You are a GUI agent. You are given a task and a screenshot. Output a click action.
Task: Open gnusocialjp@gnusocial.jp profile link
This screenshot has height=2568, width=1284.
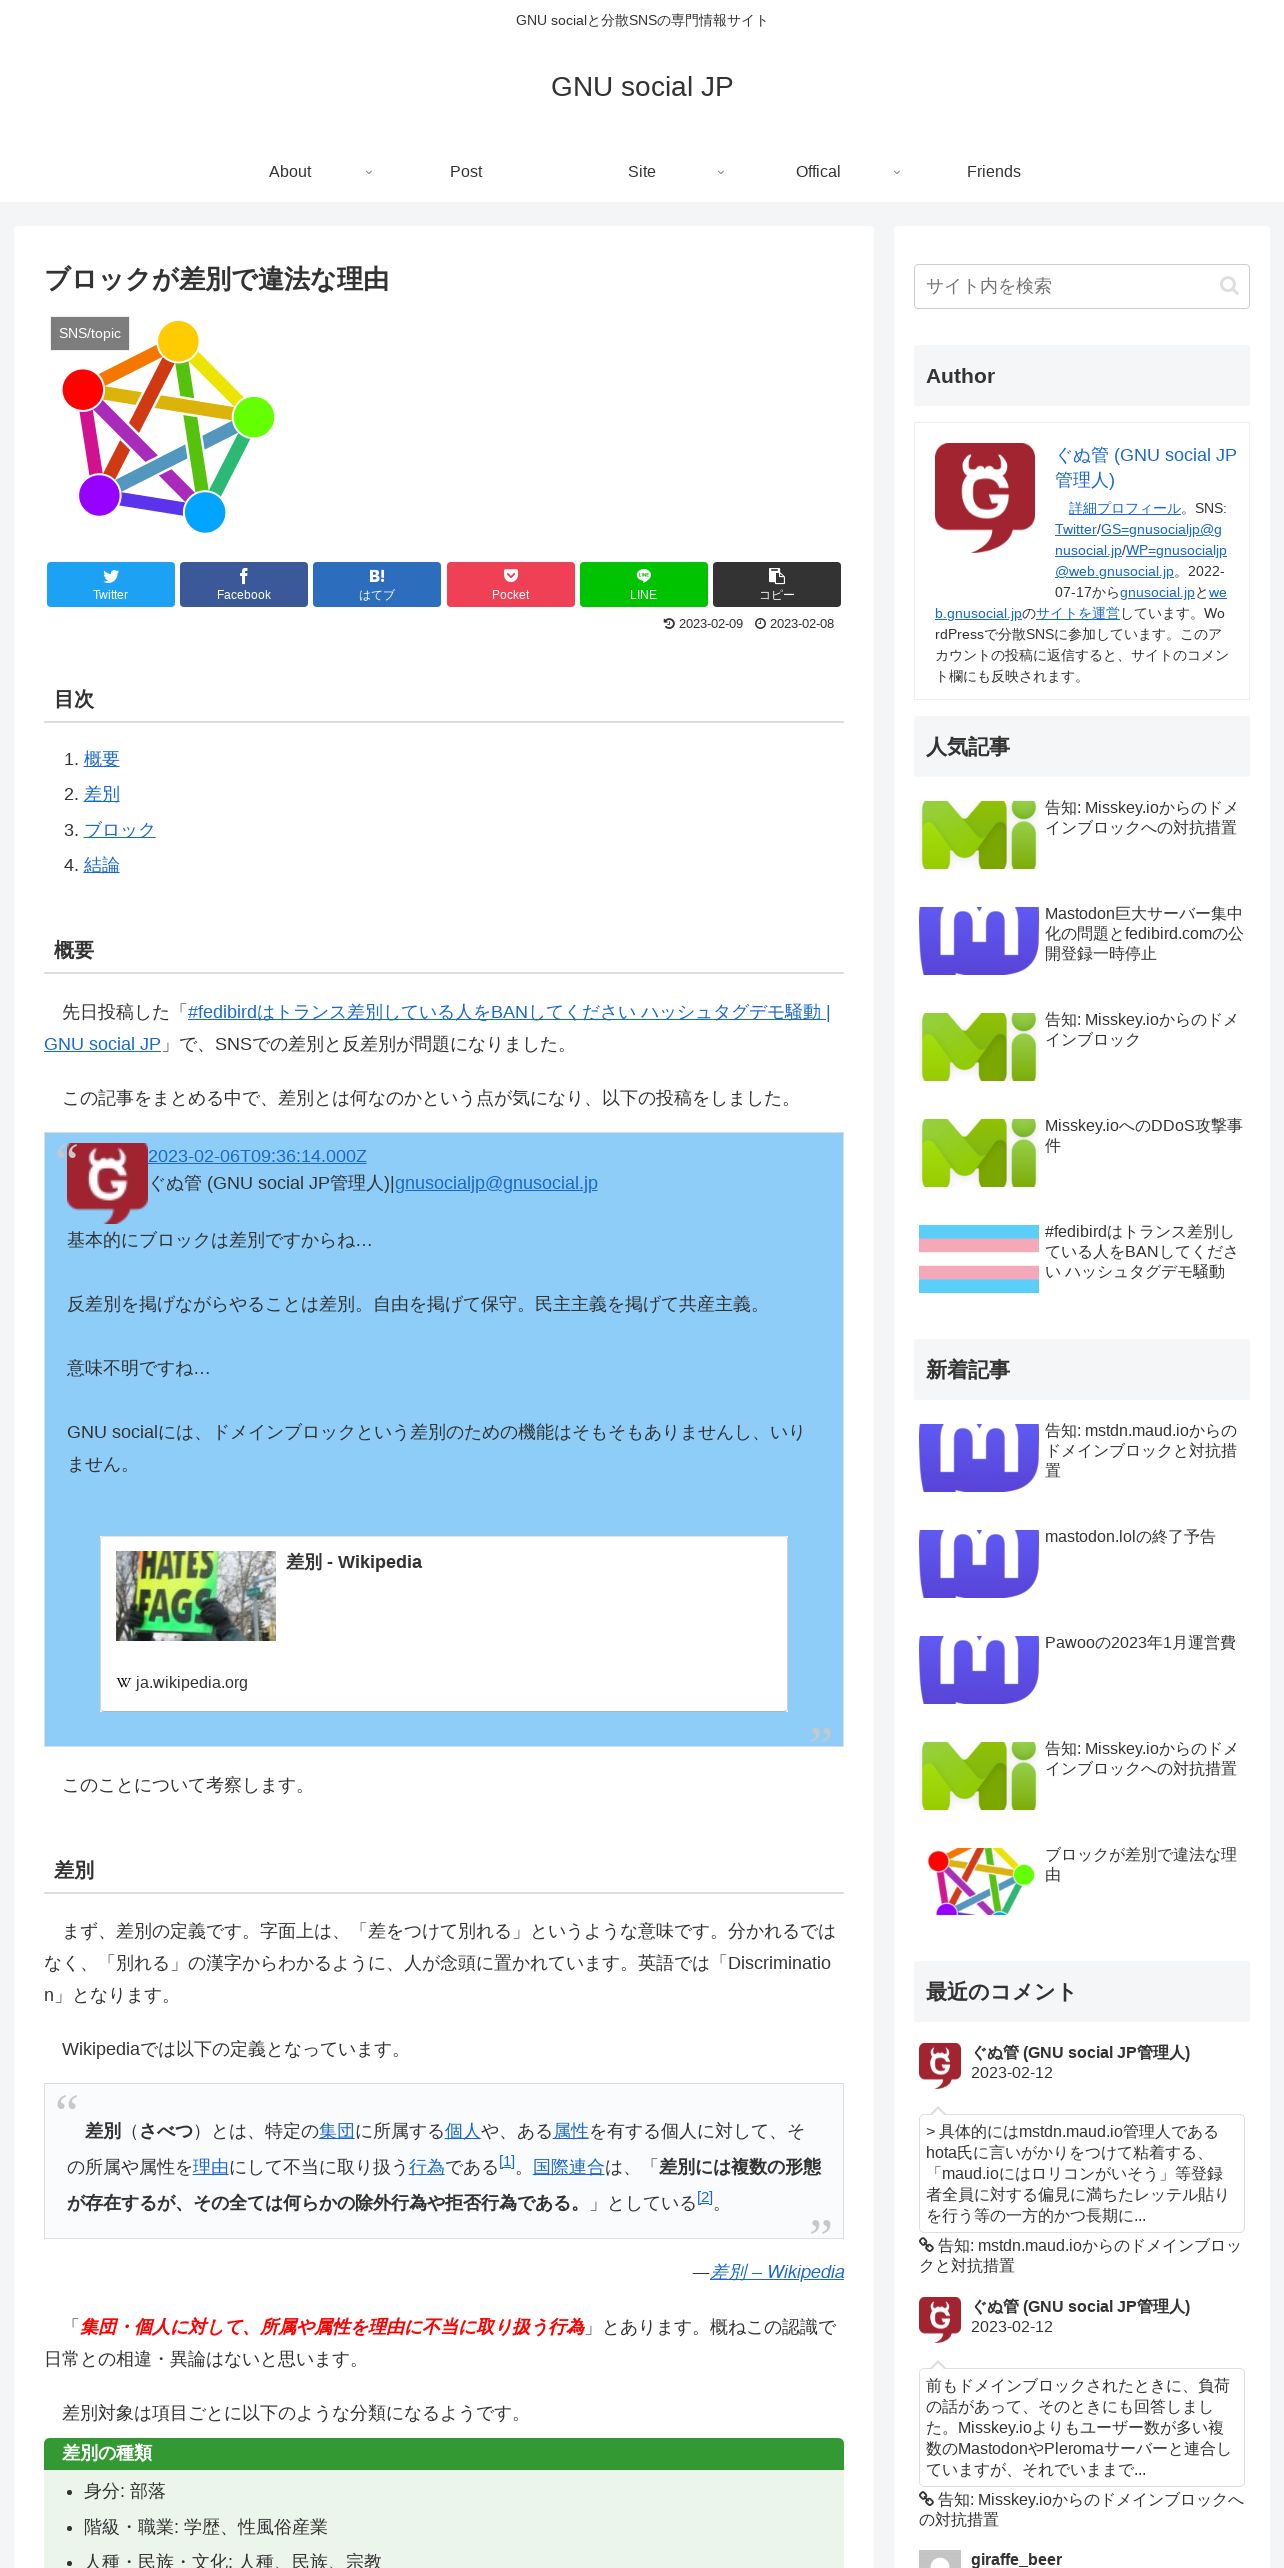[496, 1183]
